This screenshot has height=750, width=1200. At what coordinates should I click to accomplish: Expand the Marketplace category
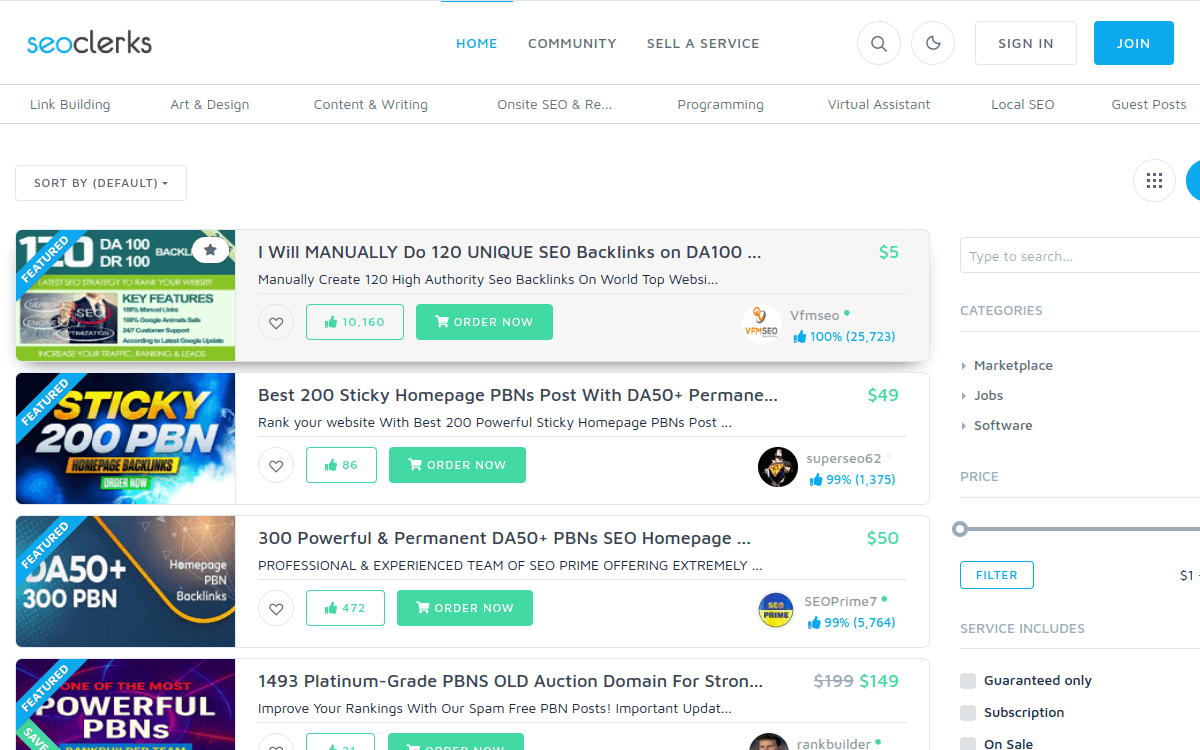pyautogui.click(x=1014, y=365)
